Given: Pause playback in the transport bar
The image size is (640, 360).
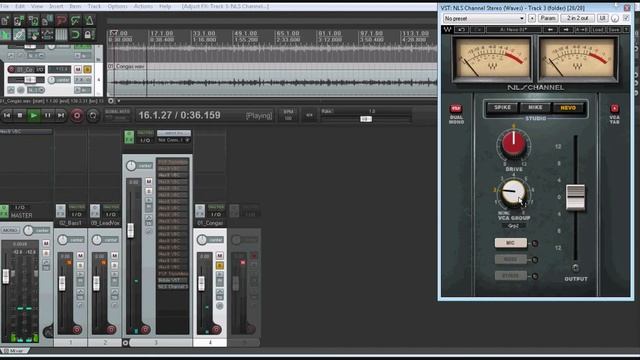Looking at the screenshot, I should tap(48, 116).
